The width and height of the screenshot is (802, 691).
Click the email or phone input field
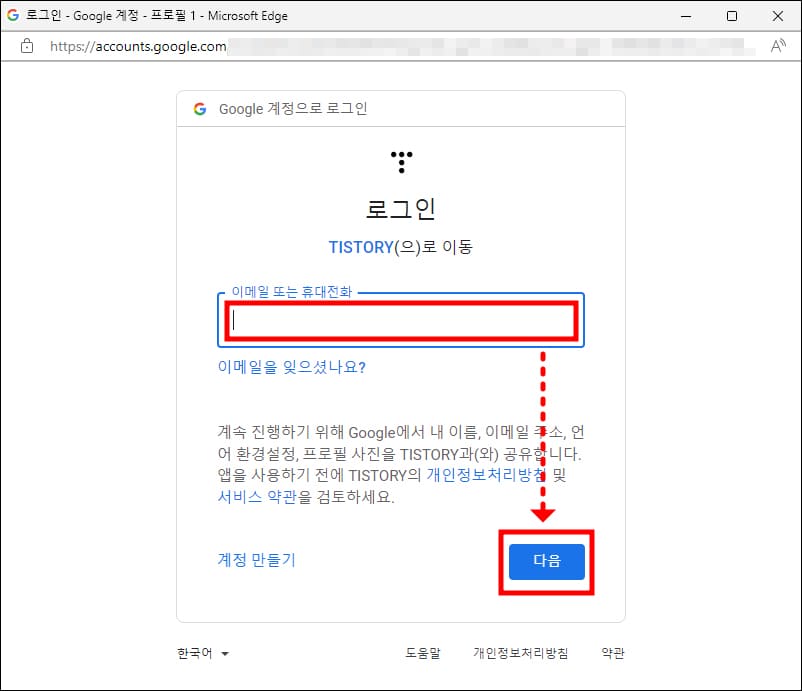tap(400, 319)
